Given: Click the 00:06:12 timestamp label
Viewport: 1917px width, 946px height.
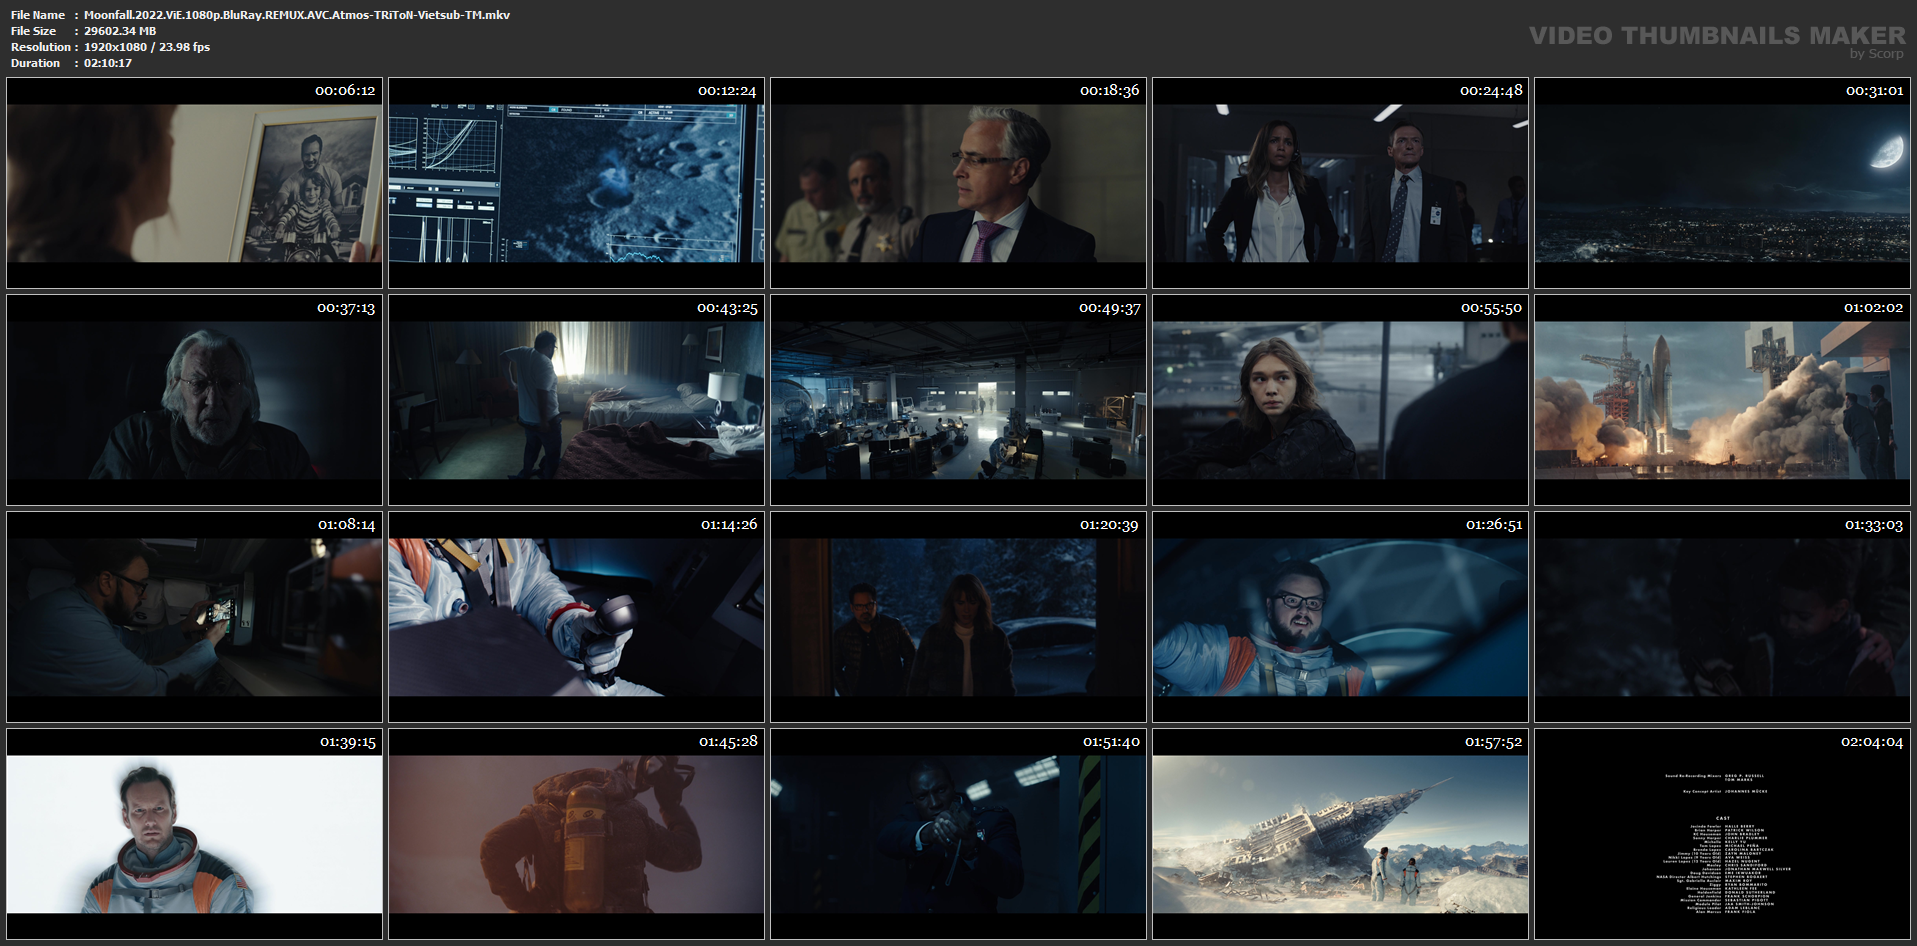Looking at the screenshot, I should tap(345, 91).
